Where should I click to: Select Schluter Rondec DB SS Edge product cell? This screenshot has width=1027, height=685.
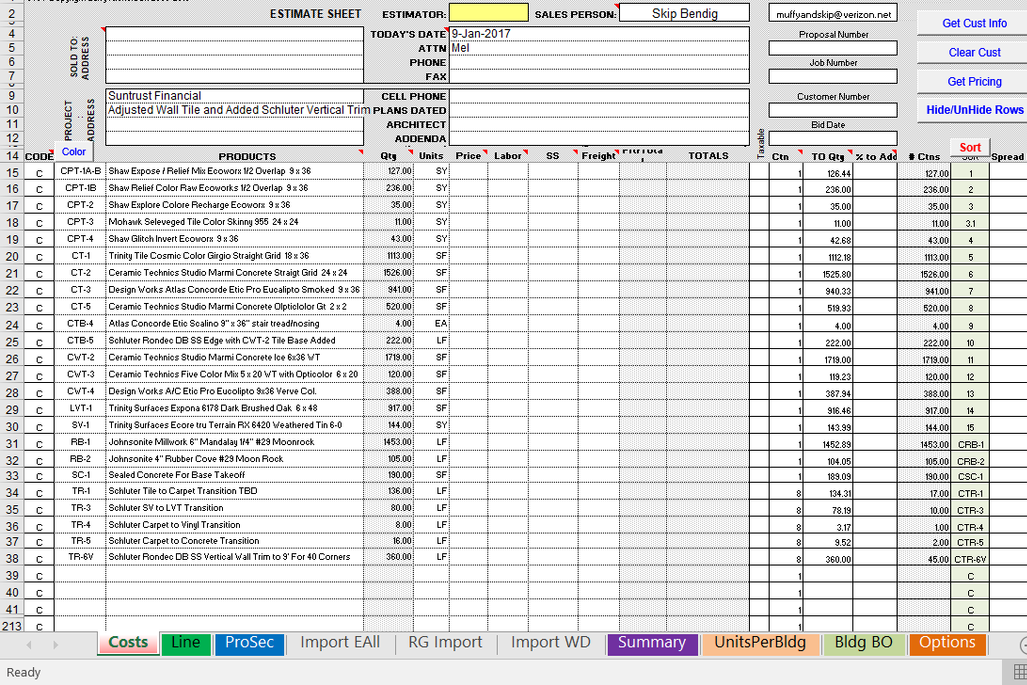pos(234,341)
